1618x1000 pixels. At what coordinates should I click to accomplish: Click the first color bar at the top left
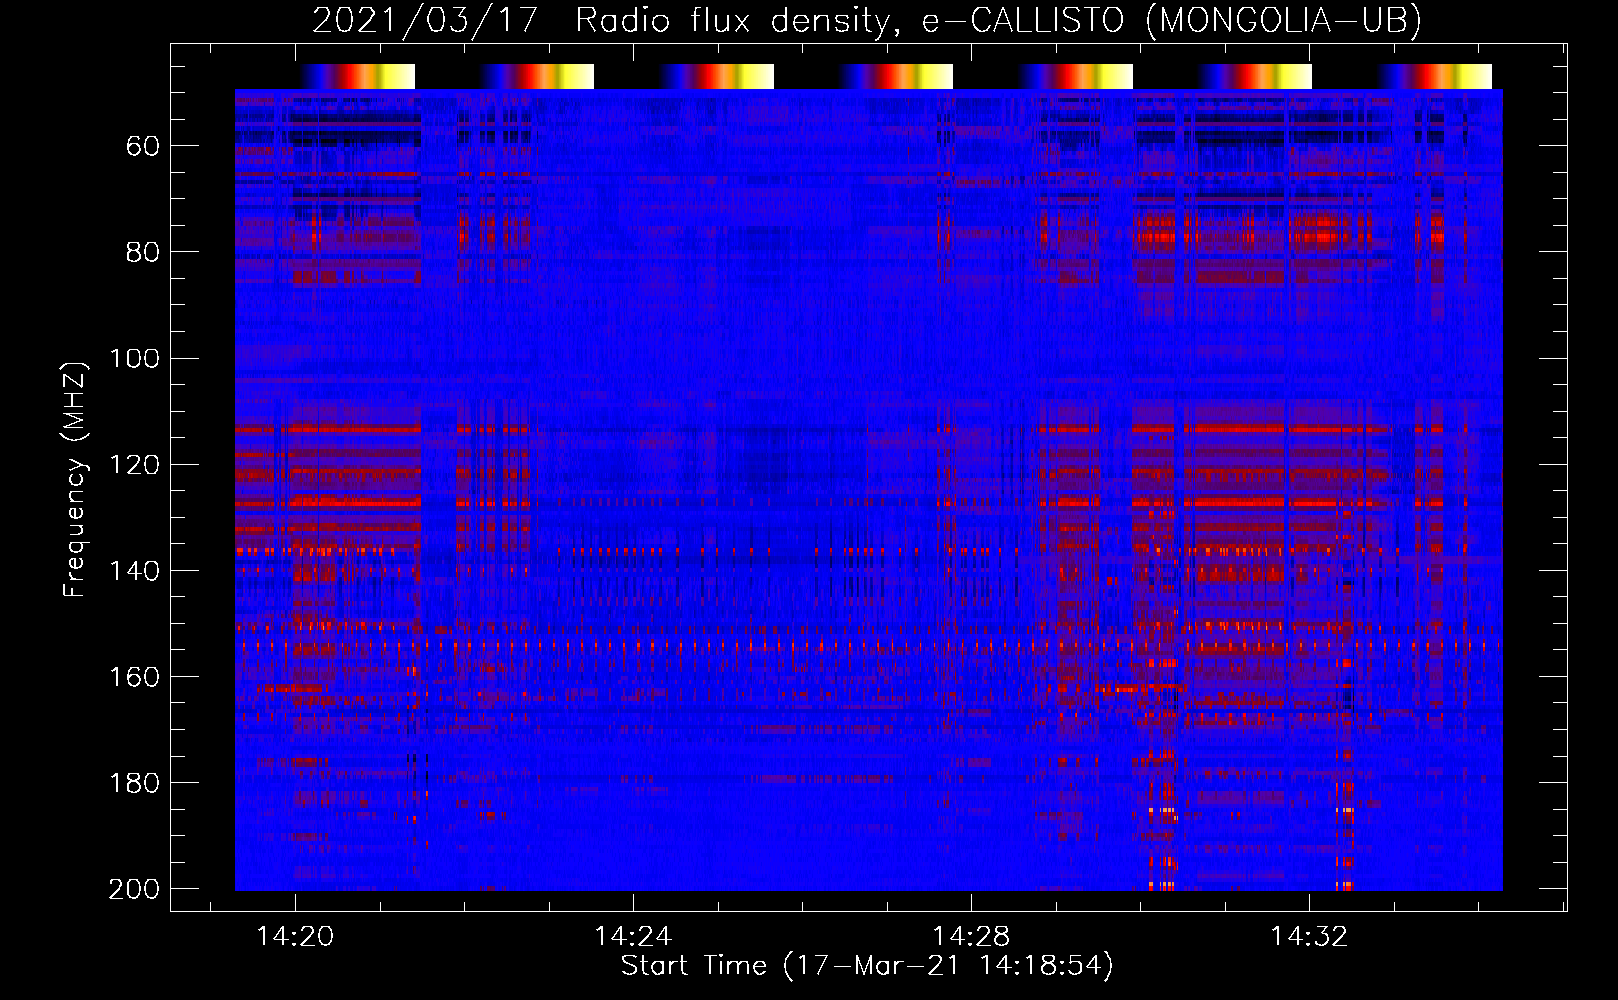coord(358,76)
